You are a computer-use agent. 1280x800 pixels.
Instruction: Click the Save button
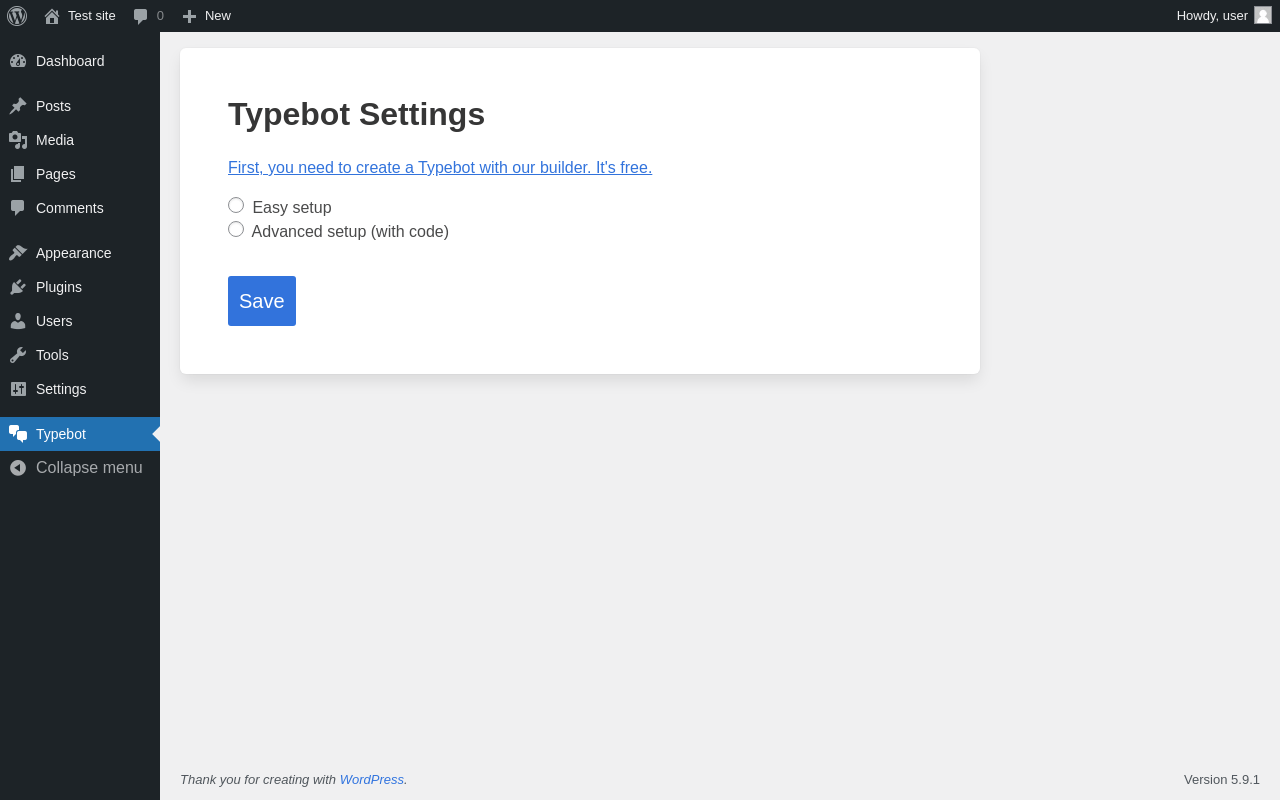coord(262,301)
